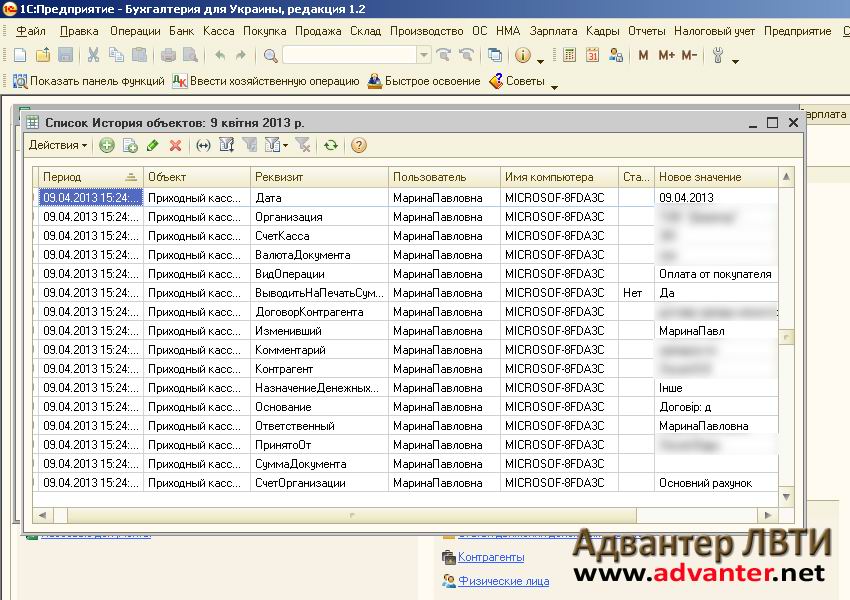Click Советы button
The image size is (850, 600).
pos(517,81)
